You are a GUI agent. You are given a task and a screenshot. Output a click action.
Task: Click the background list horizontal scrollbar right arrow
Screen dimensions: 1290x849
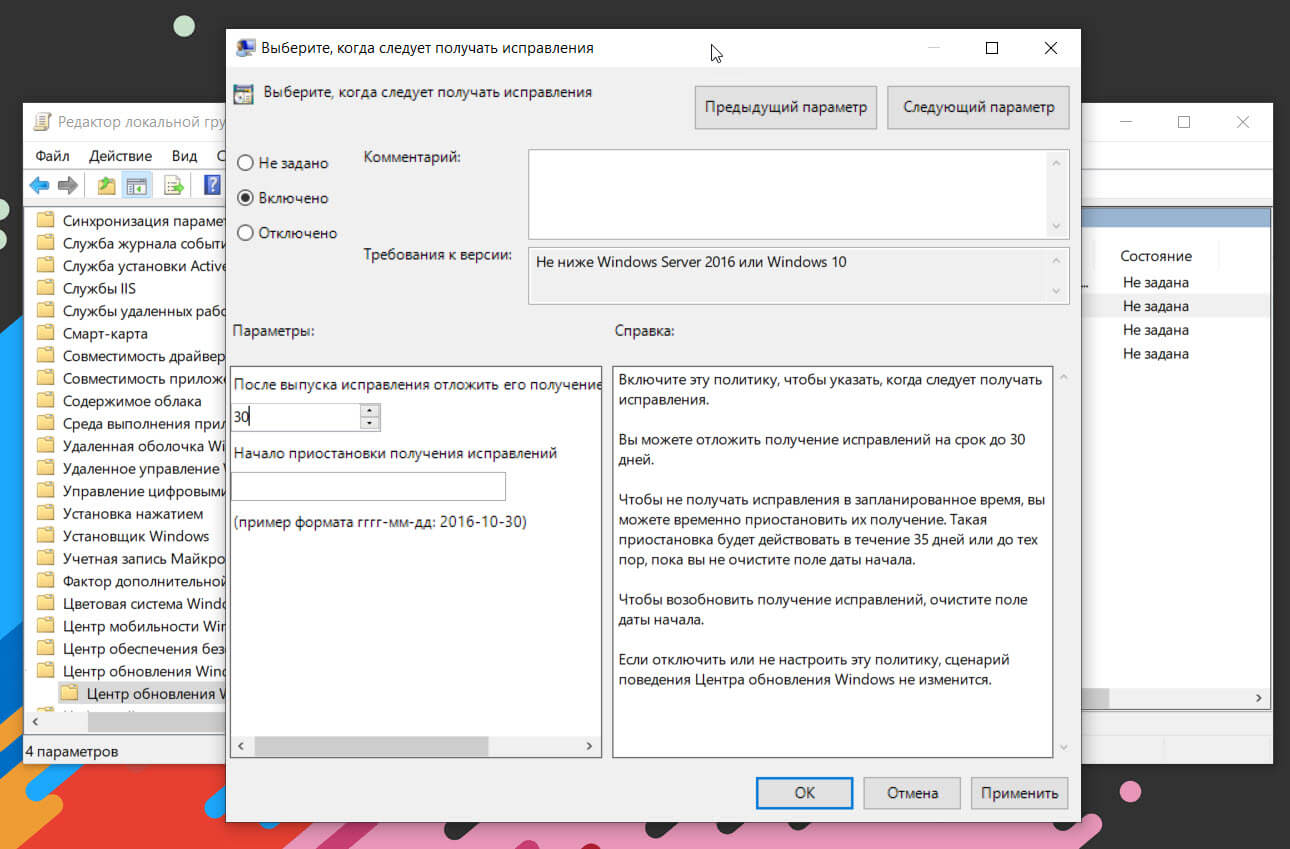[1260, 699]
